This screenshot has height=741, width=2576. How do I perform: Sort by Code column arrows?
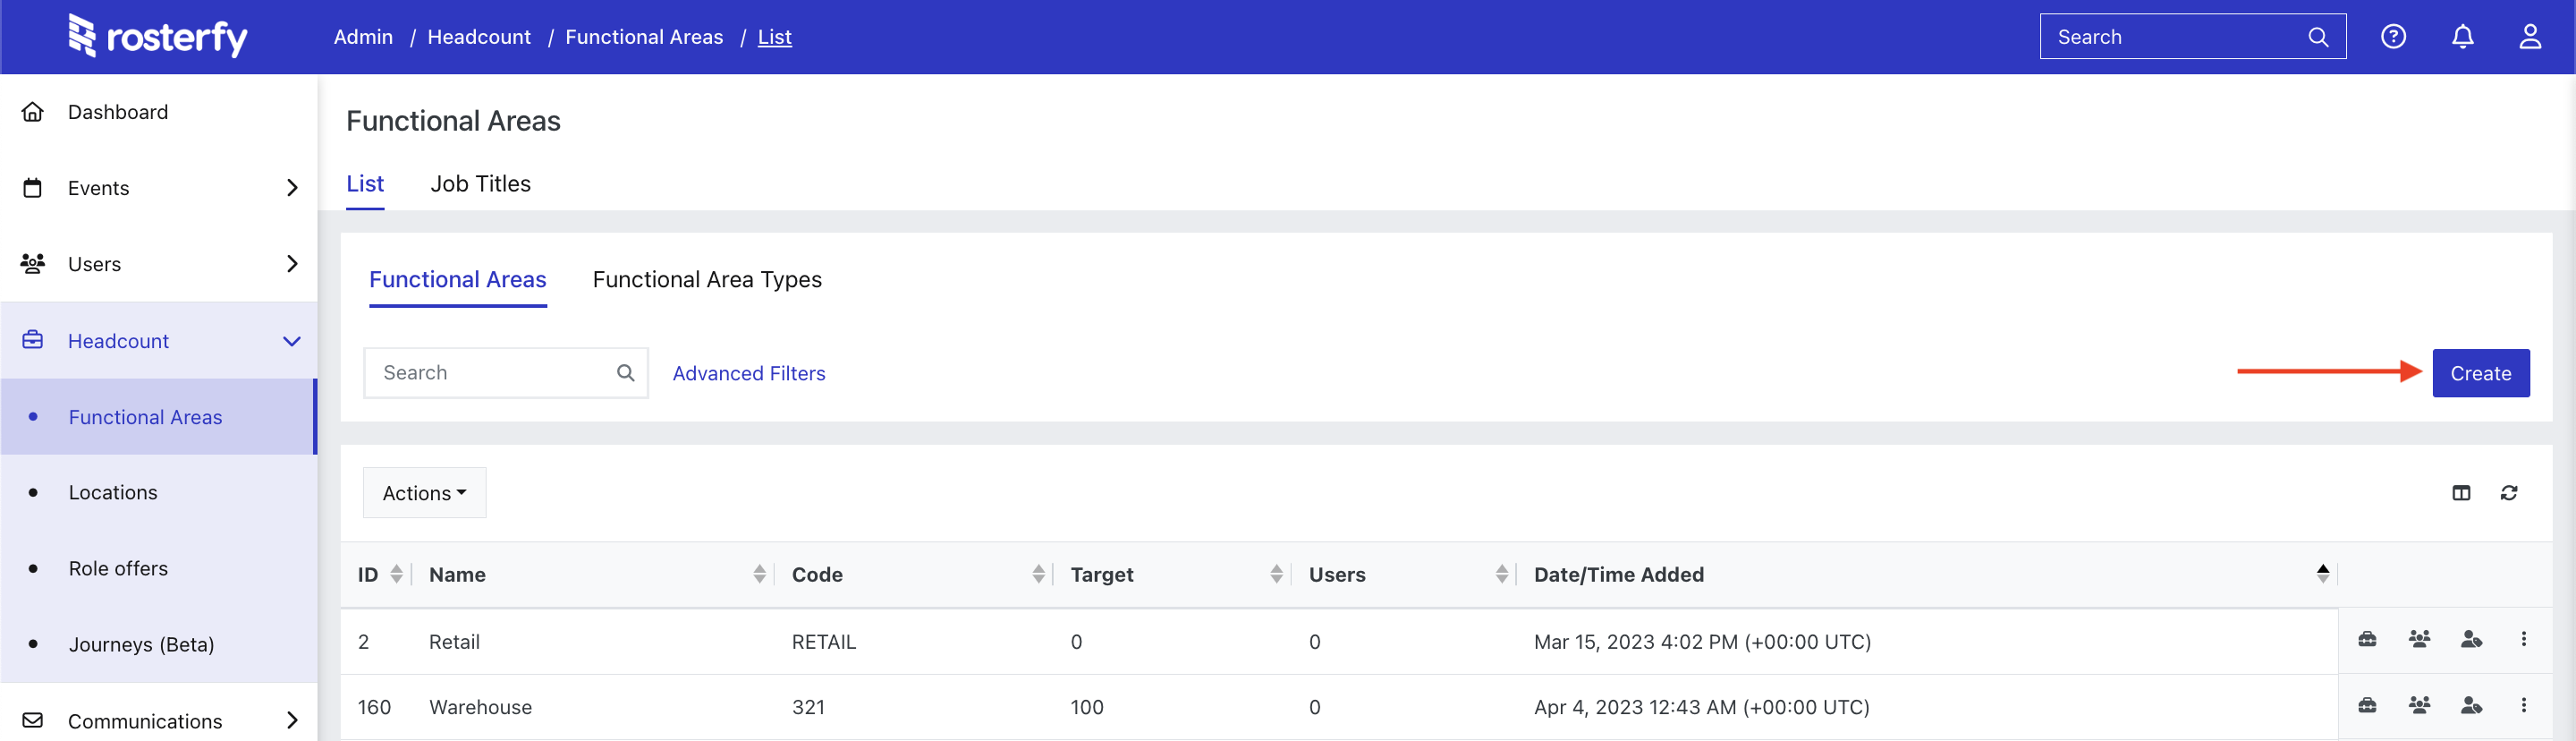(x=1038, y=574)
